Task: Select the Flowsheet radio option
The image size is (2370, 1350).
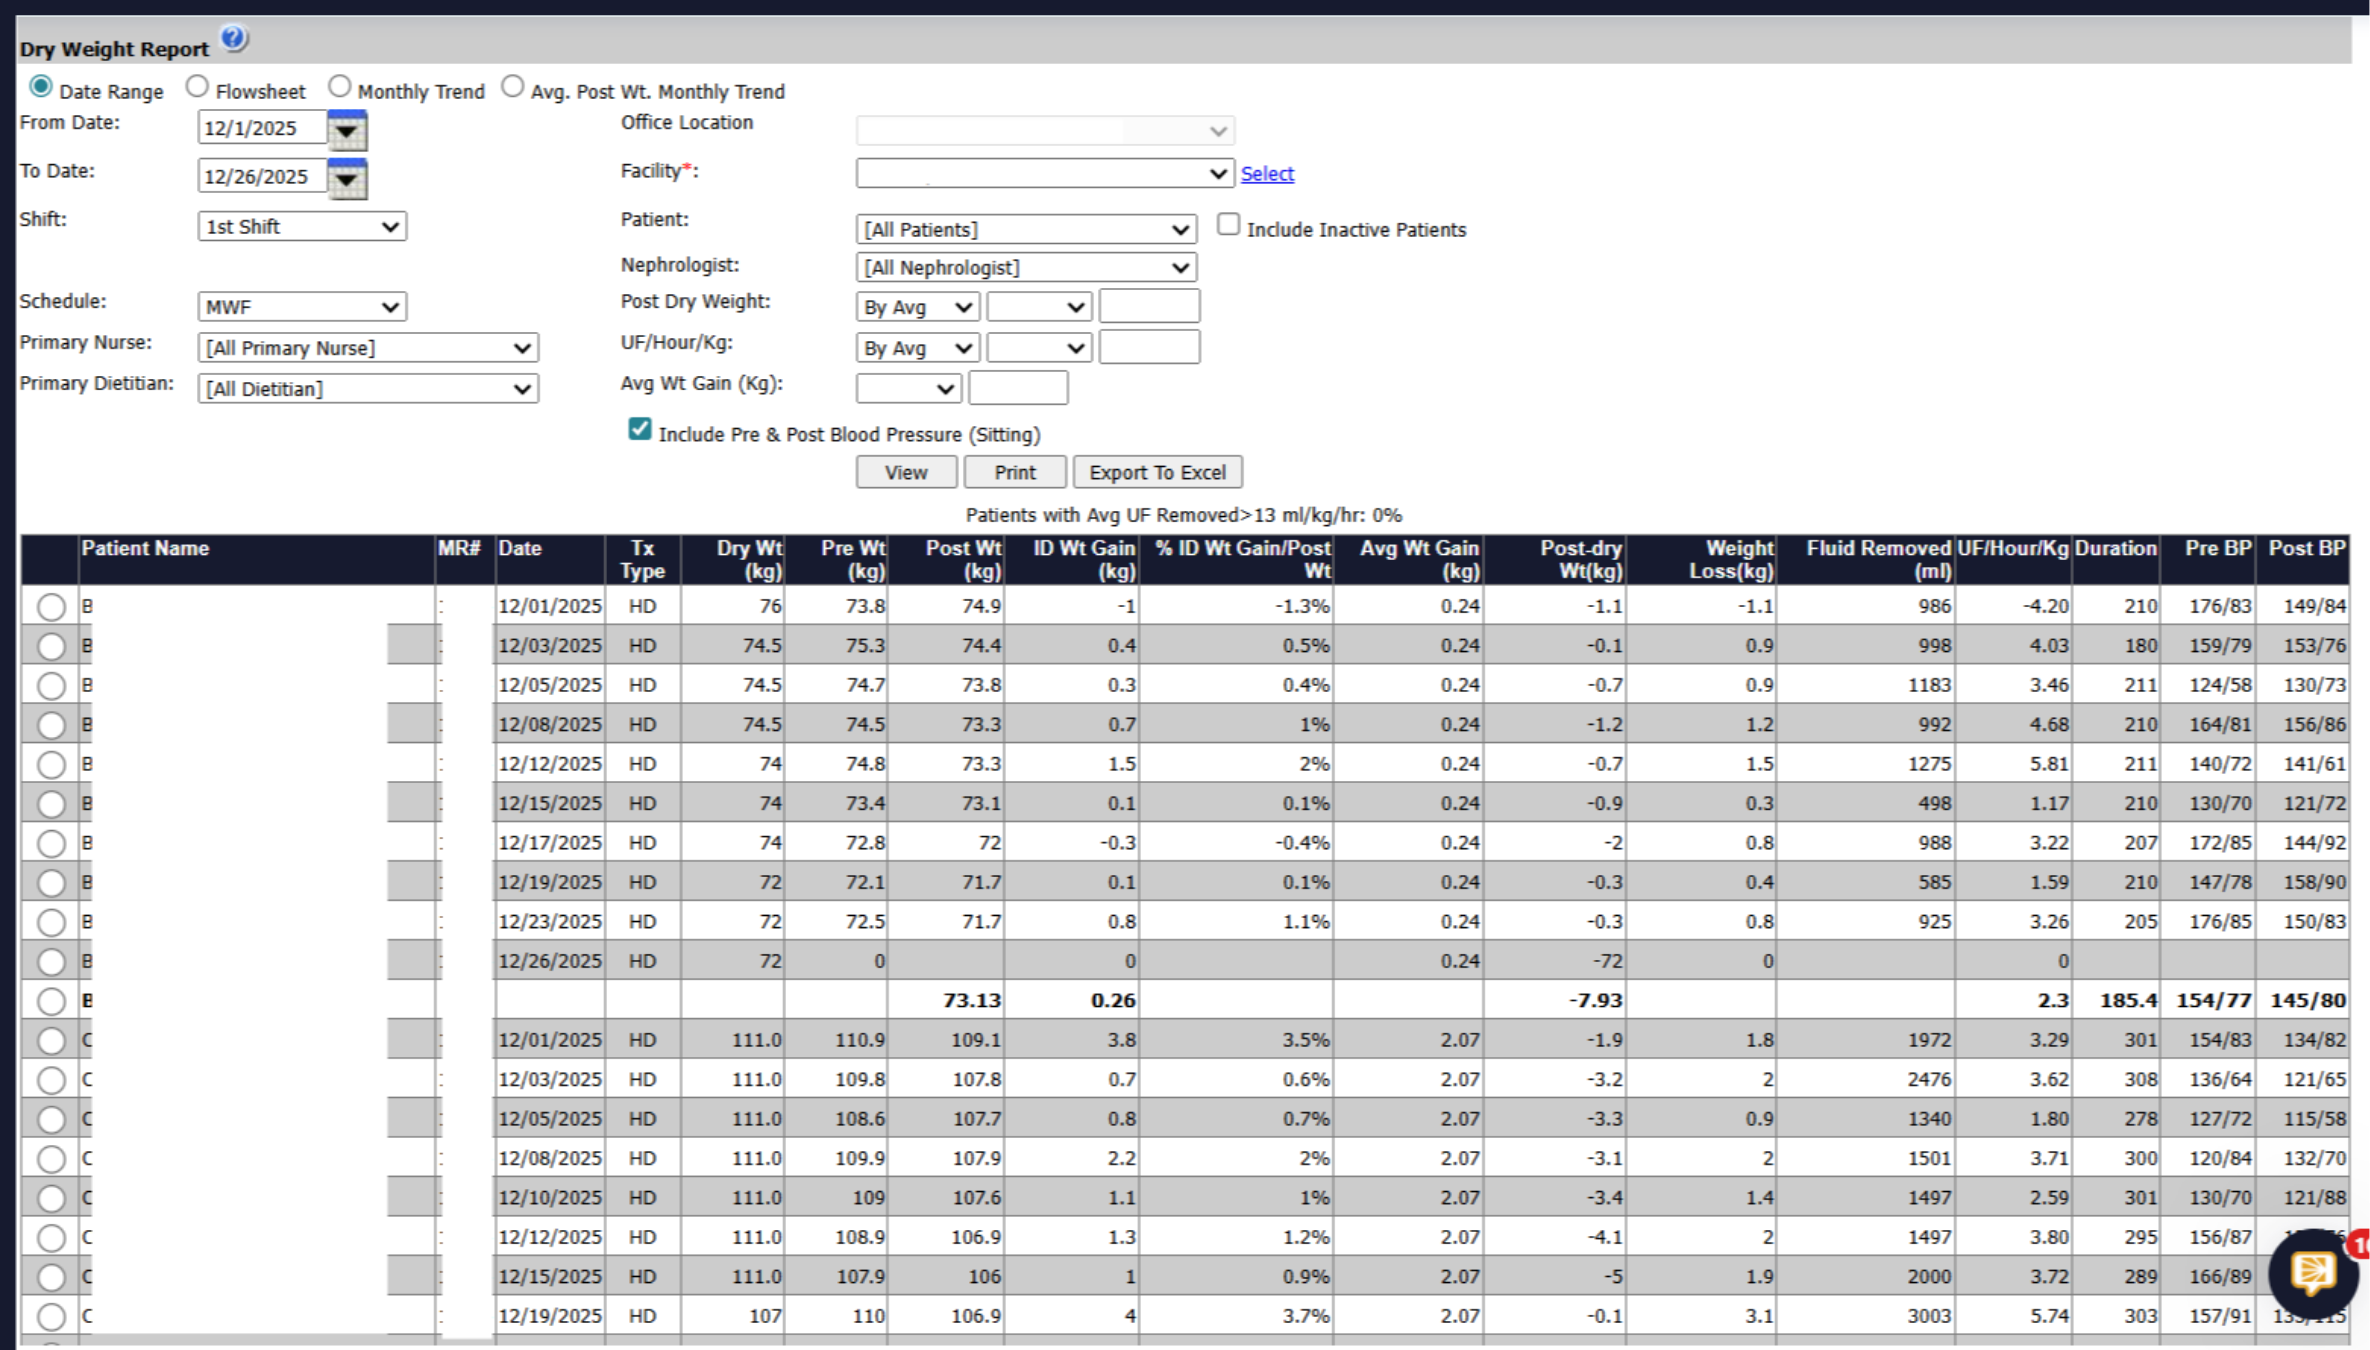Action: coord(197,87)
